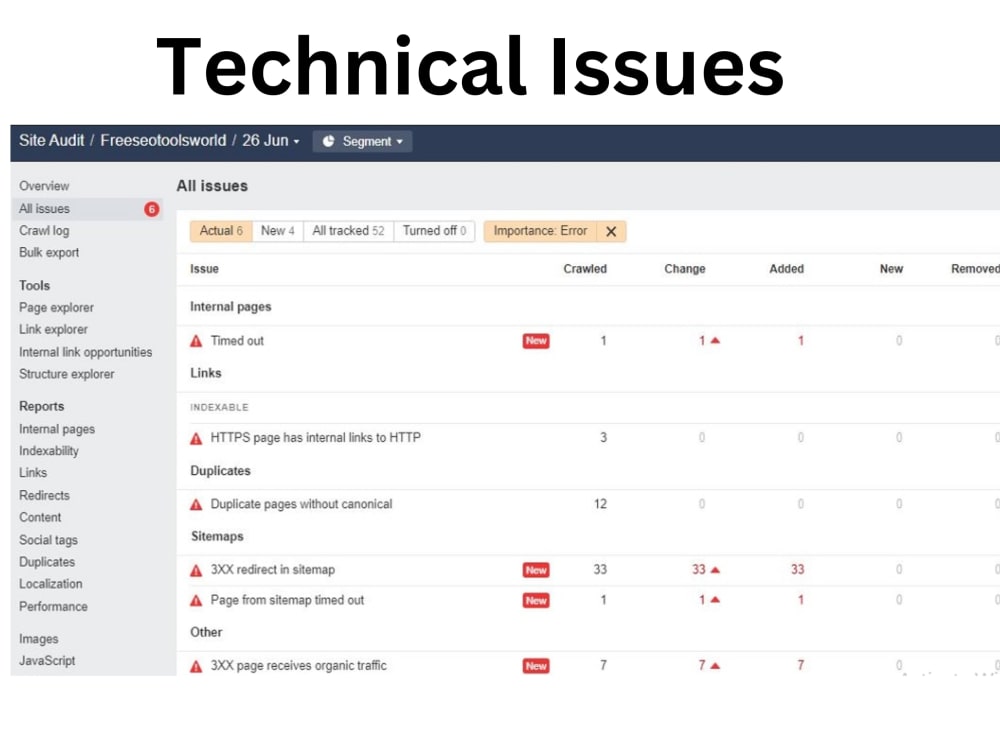Open the Timed out issue

tap(237, 341)
